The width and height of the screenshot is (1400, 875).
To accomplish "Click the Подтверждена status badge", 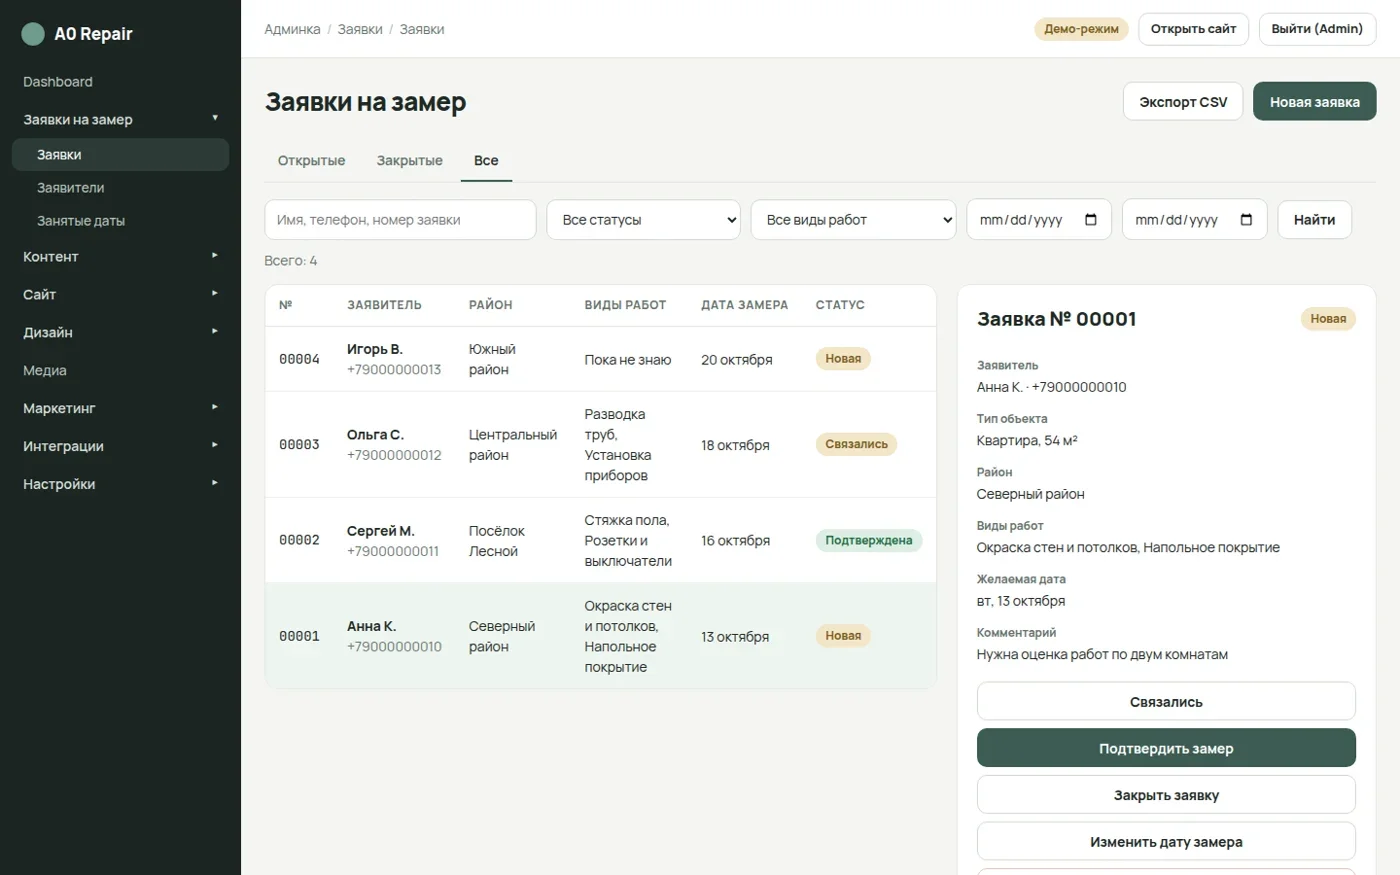I will click(x=869, y=541).
